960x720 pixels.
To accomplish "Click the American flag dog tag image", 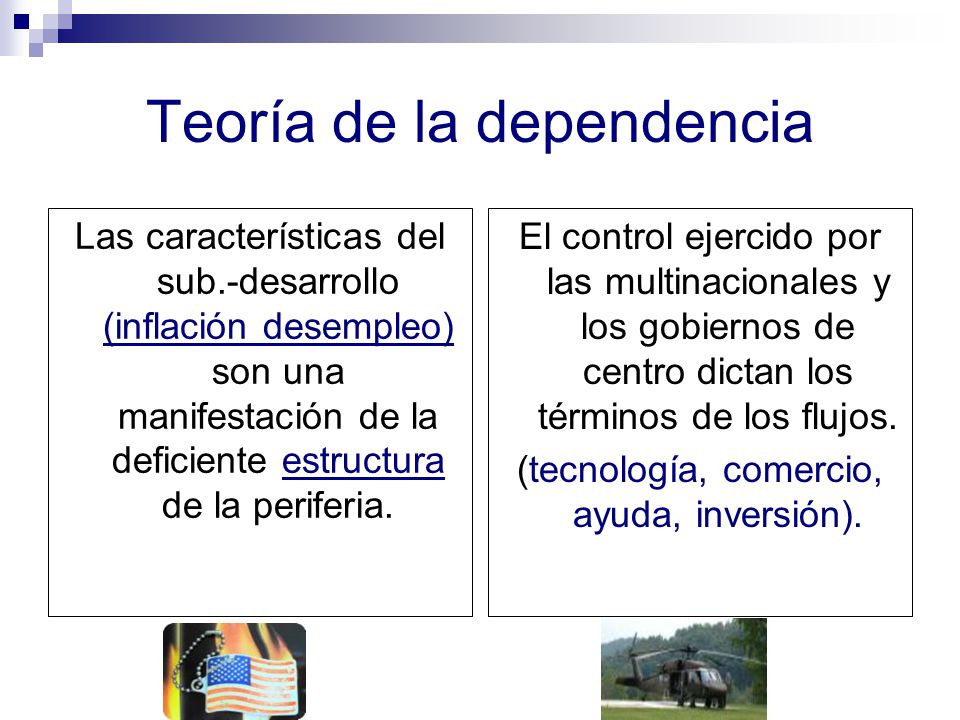I will click(234, 671).
